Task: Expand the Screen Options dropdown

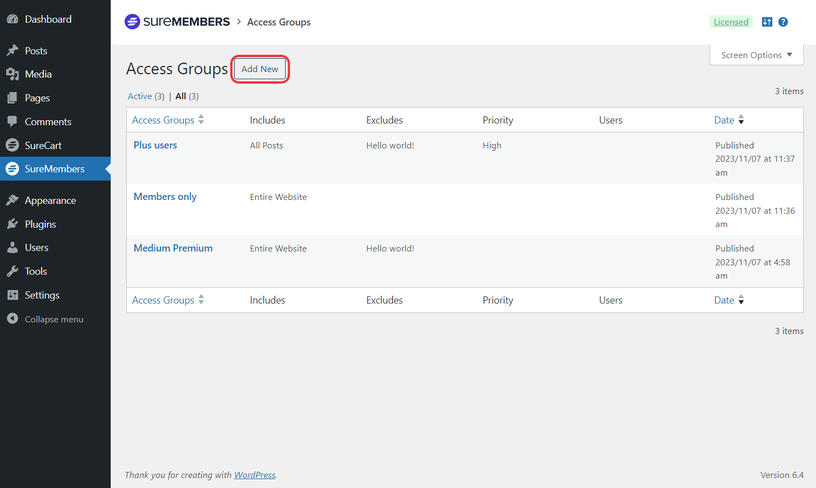Action: pyautogui.click(x=756, y=55)
